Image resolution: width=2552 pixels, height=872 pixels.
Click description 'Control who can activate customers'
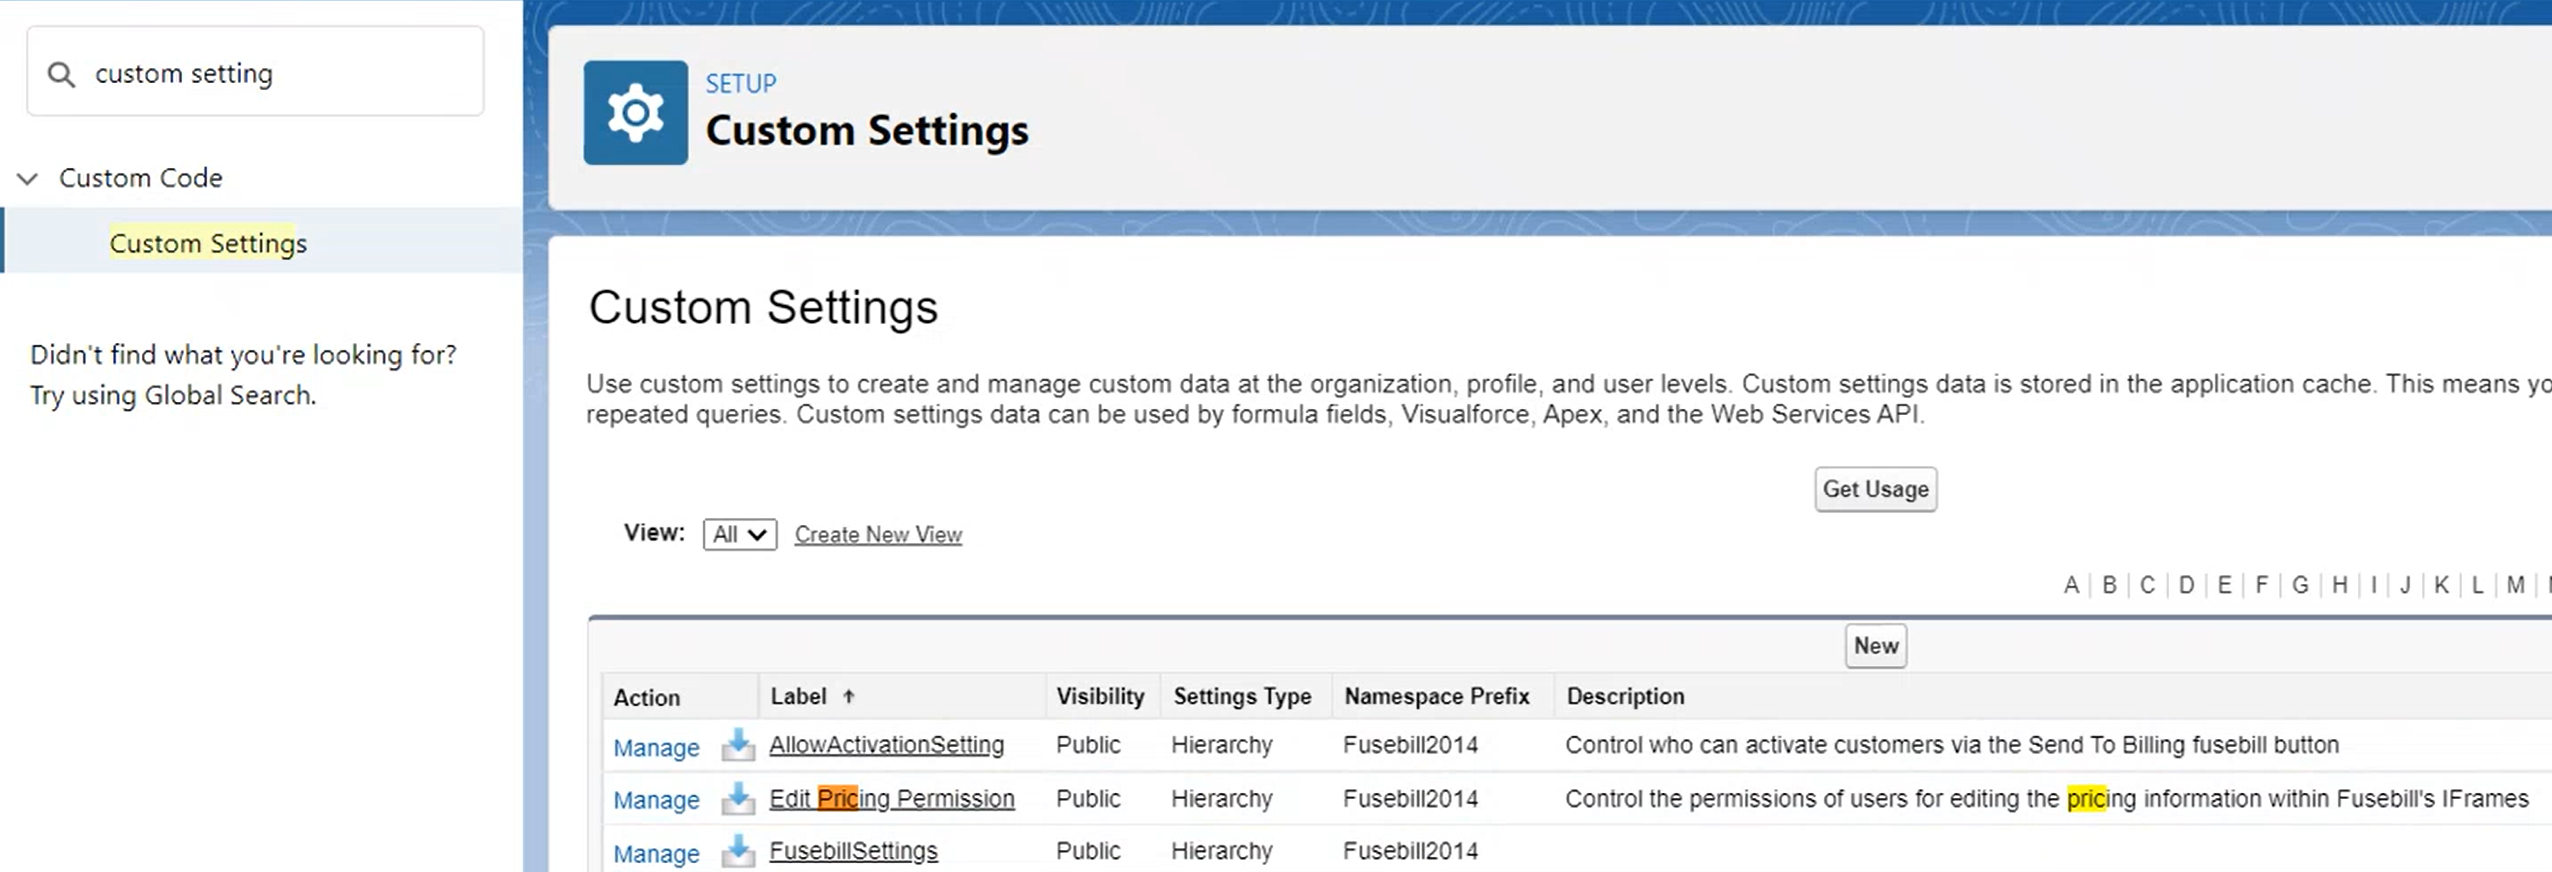click(1952, 745)
